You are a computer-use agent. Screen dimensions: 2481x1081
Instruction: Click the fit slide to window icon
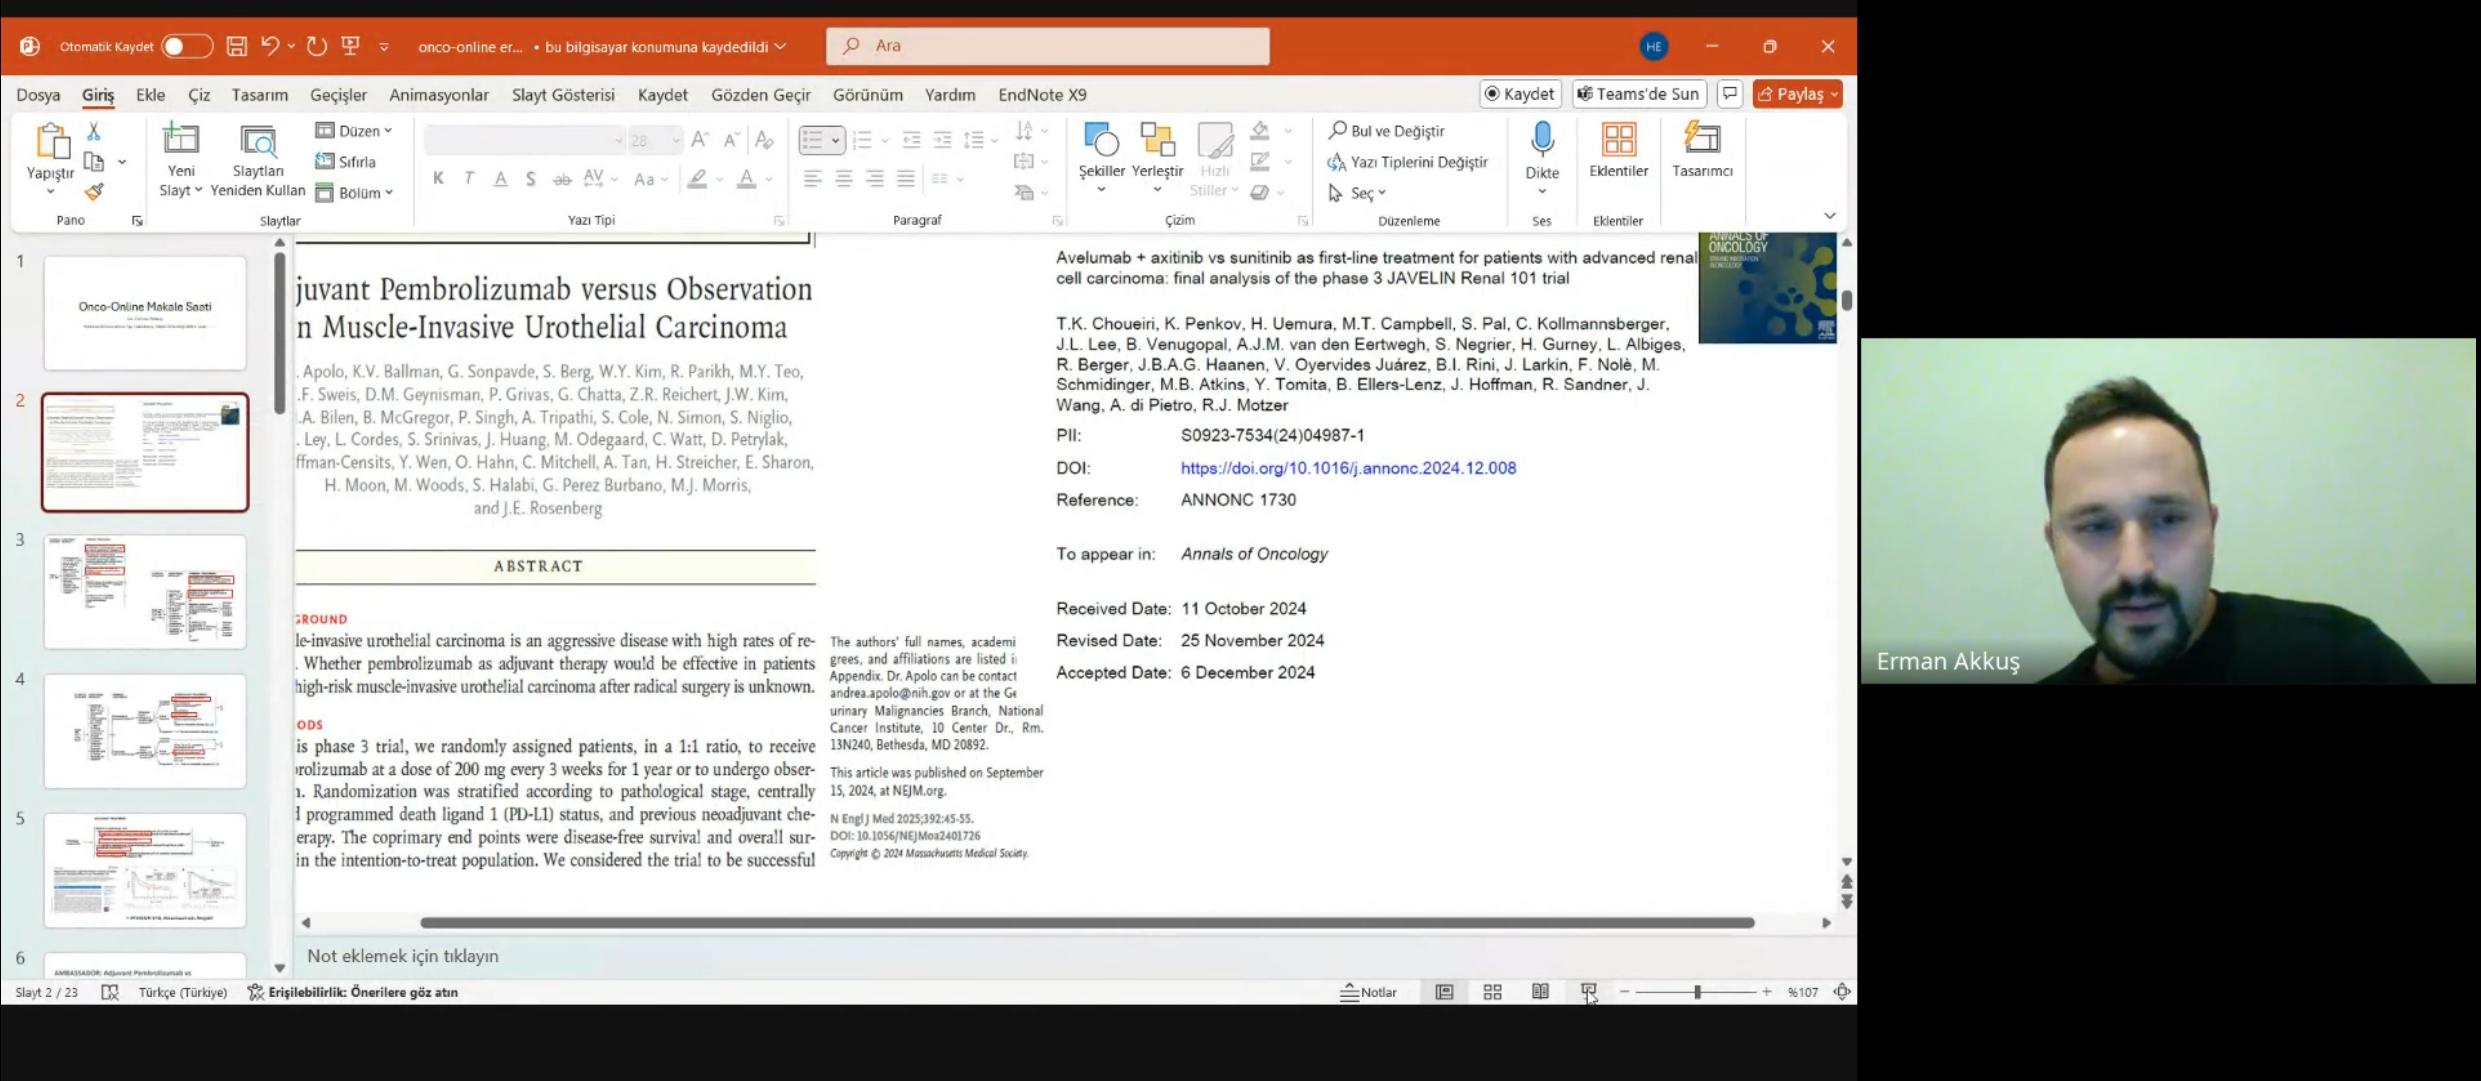click(x=1841, y=992)
